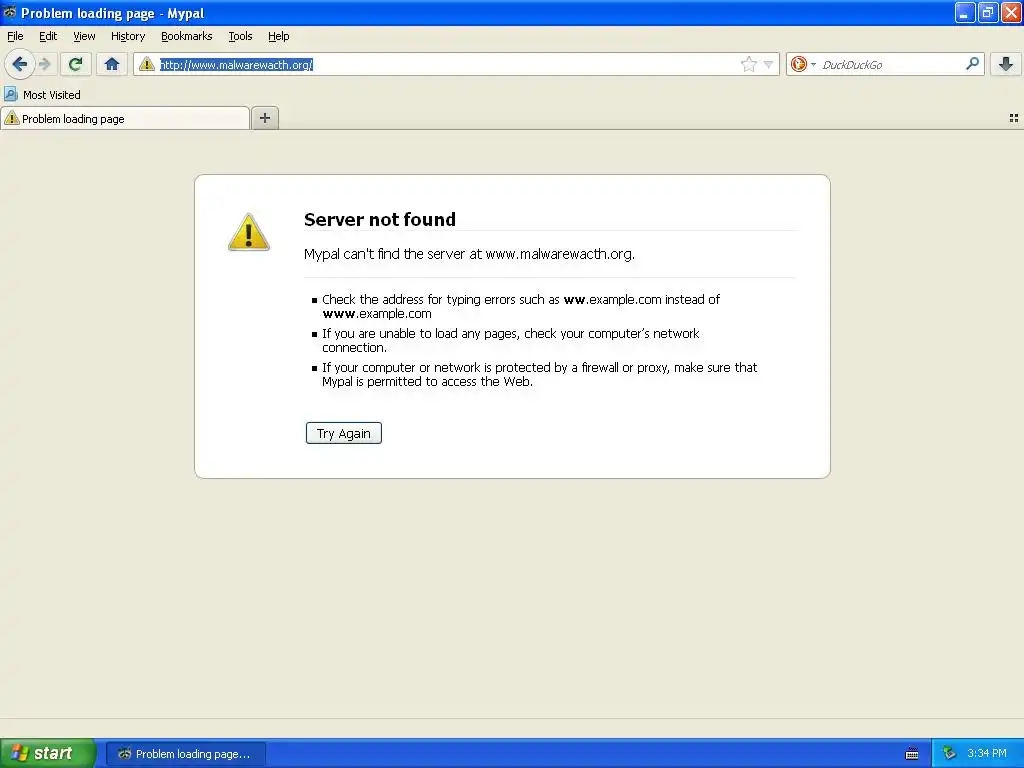
Task: Click the warning identity icon in address bar
Action: click(146, 64)
